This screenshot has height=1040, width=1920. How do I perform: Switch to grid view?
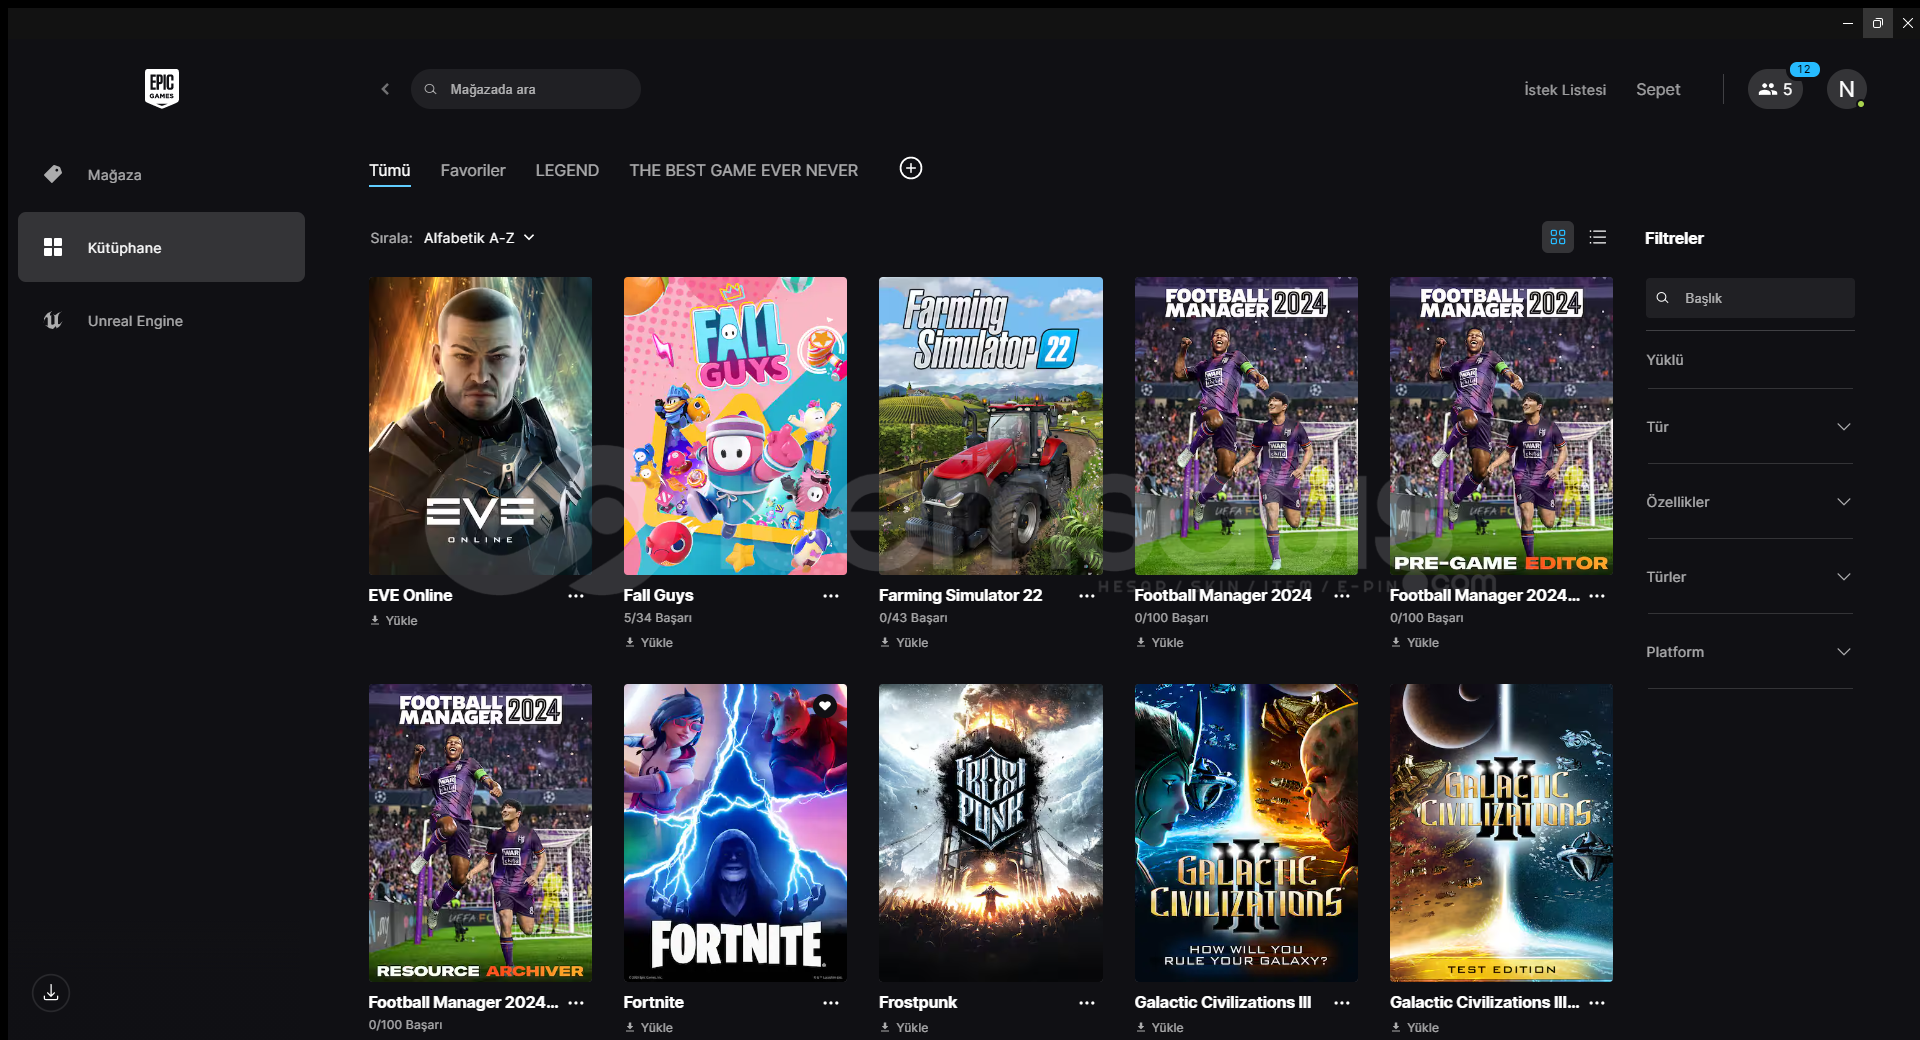pos(1557,237)
